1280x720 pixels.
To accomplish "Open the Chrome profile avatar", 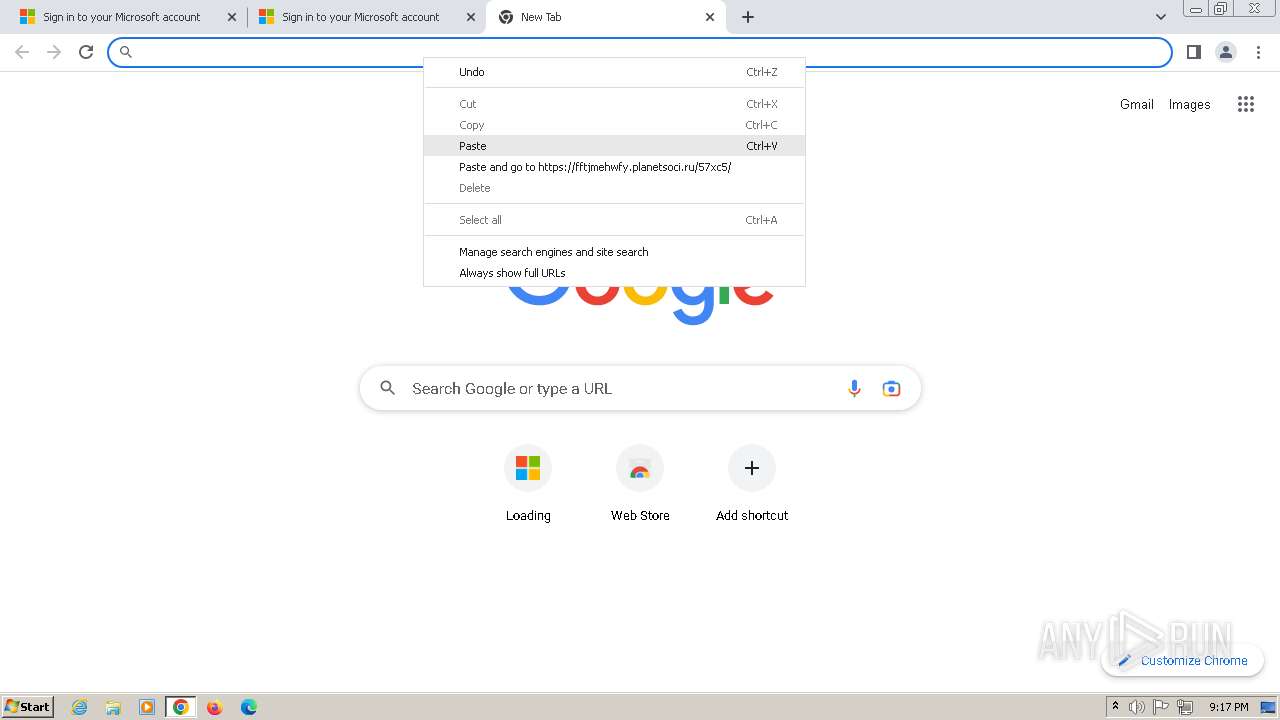I will (x=1225, y=52).
